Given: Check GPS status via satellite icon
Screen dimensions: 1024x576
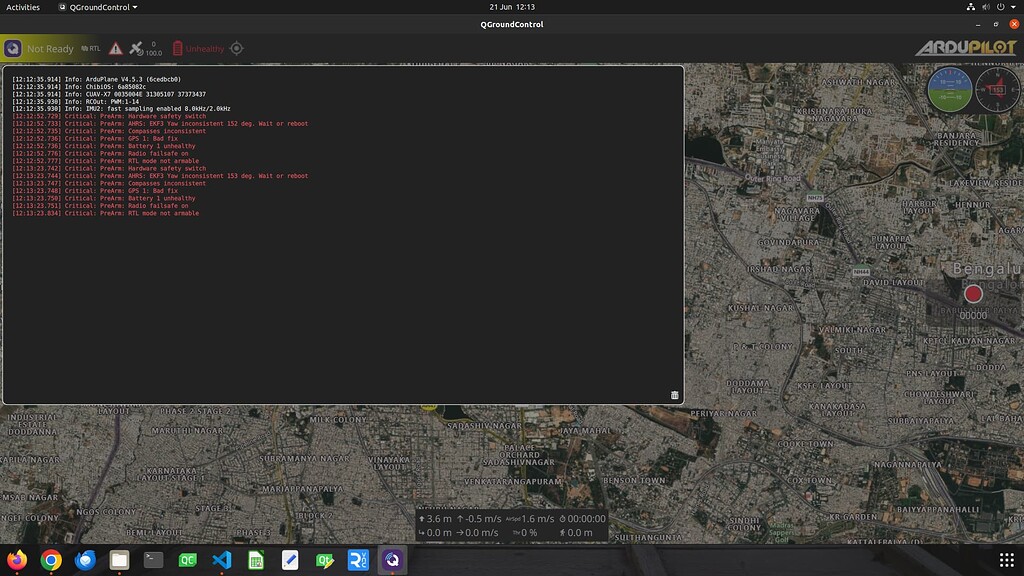Looking at the screenshot, I should (135, 47).
